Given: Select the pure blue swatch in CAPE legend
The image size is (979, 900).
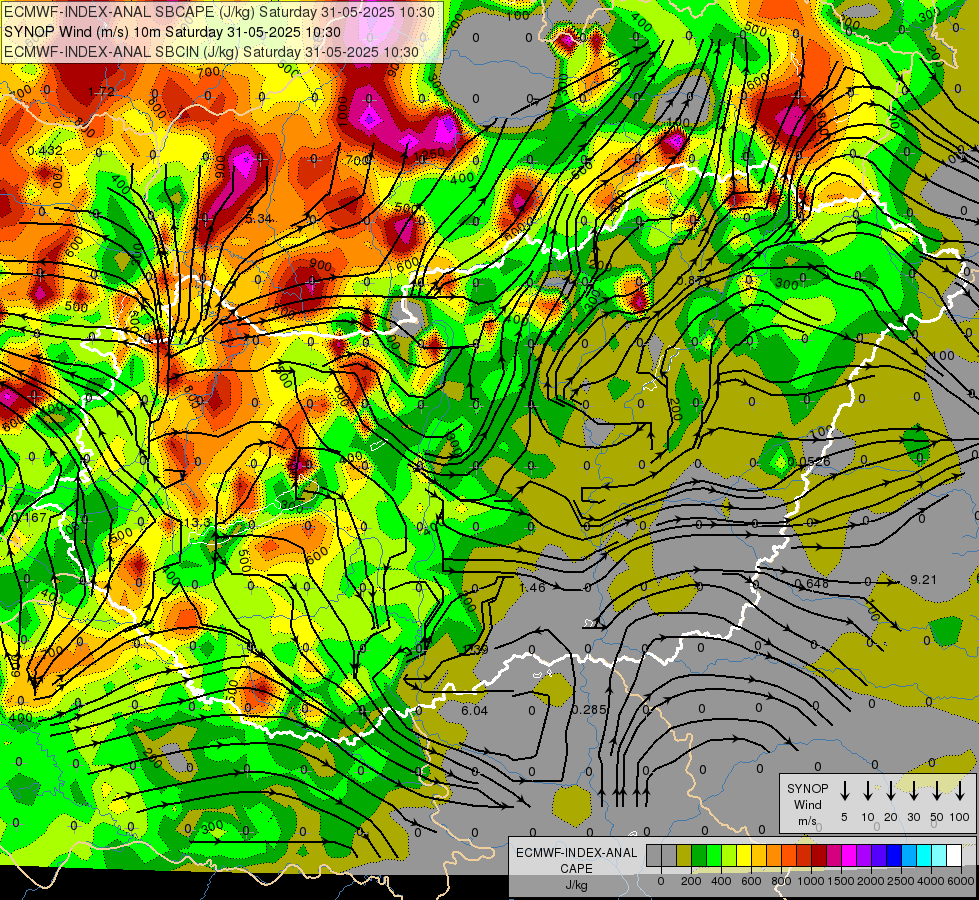Looking at the screenshot, I should click(894, 855).
